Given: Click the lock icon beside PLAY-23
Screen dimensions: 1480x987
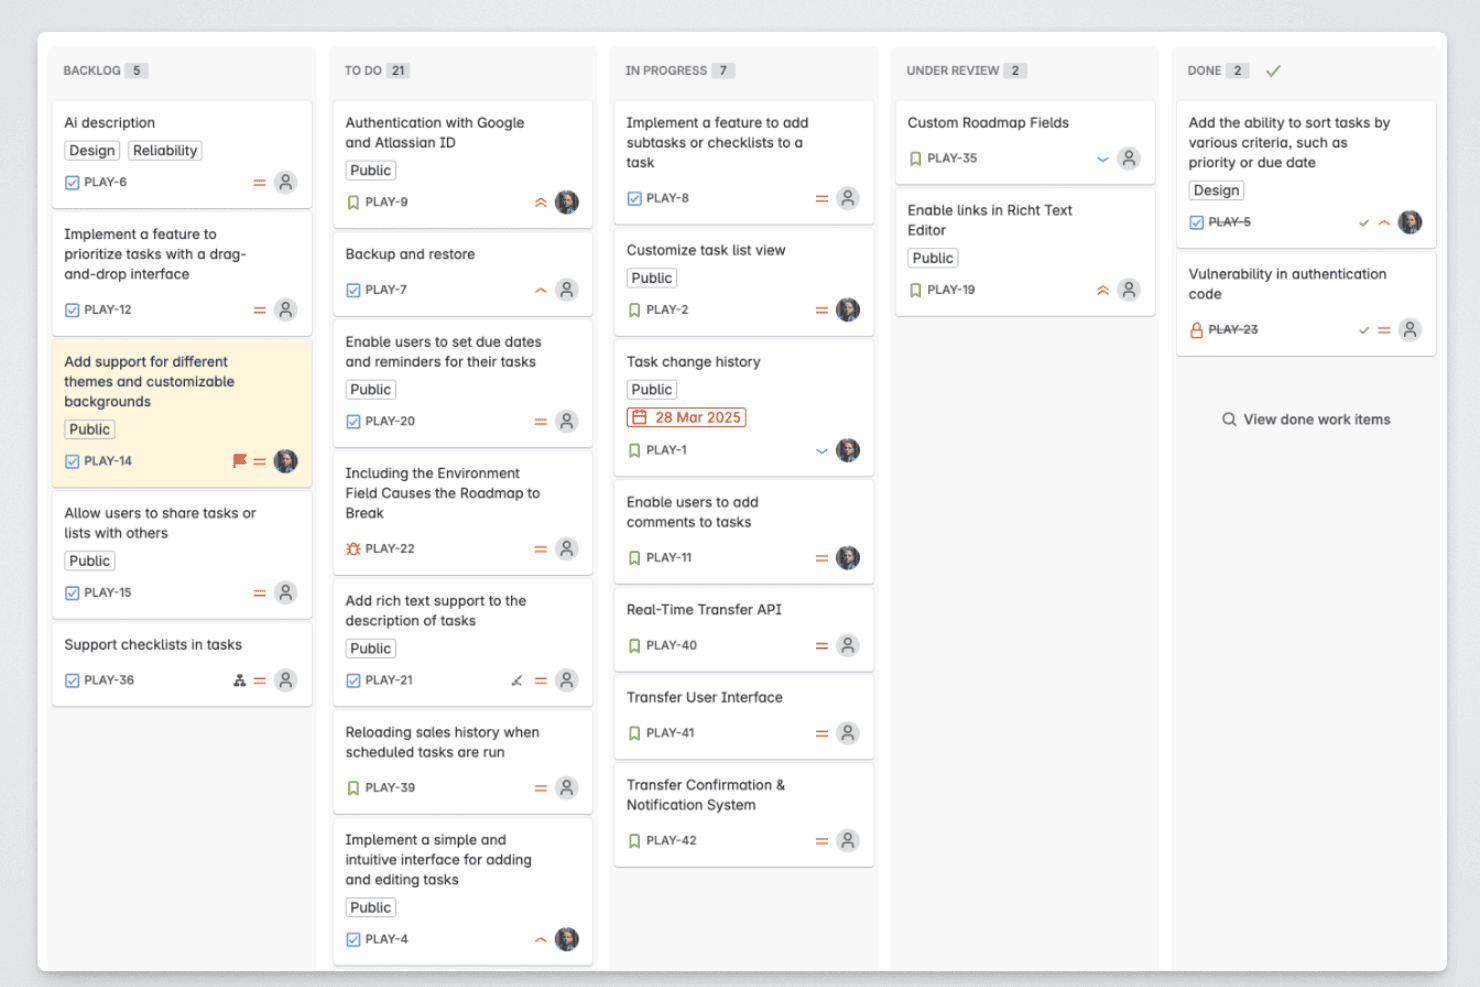Looking at the screenshot, I should [x=1196, y=330].
